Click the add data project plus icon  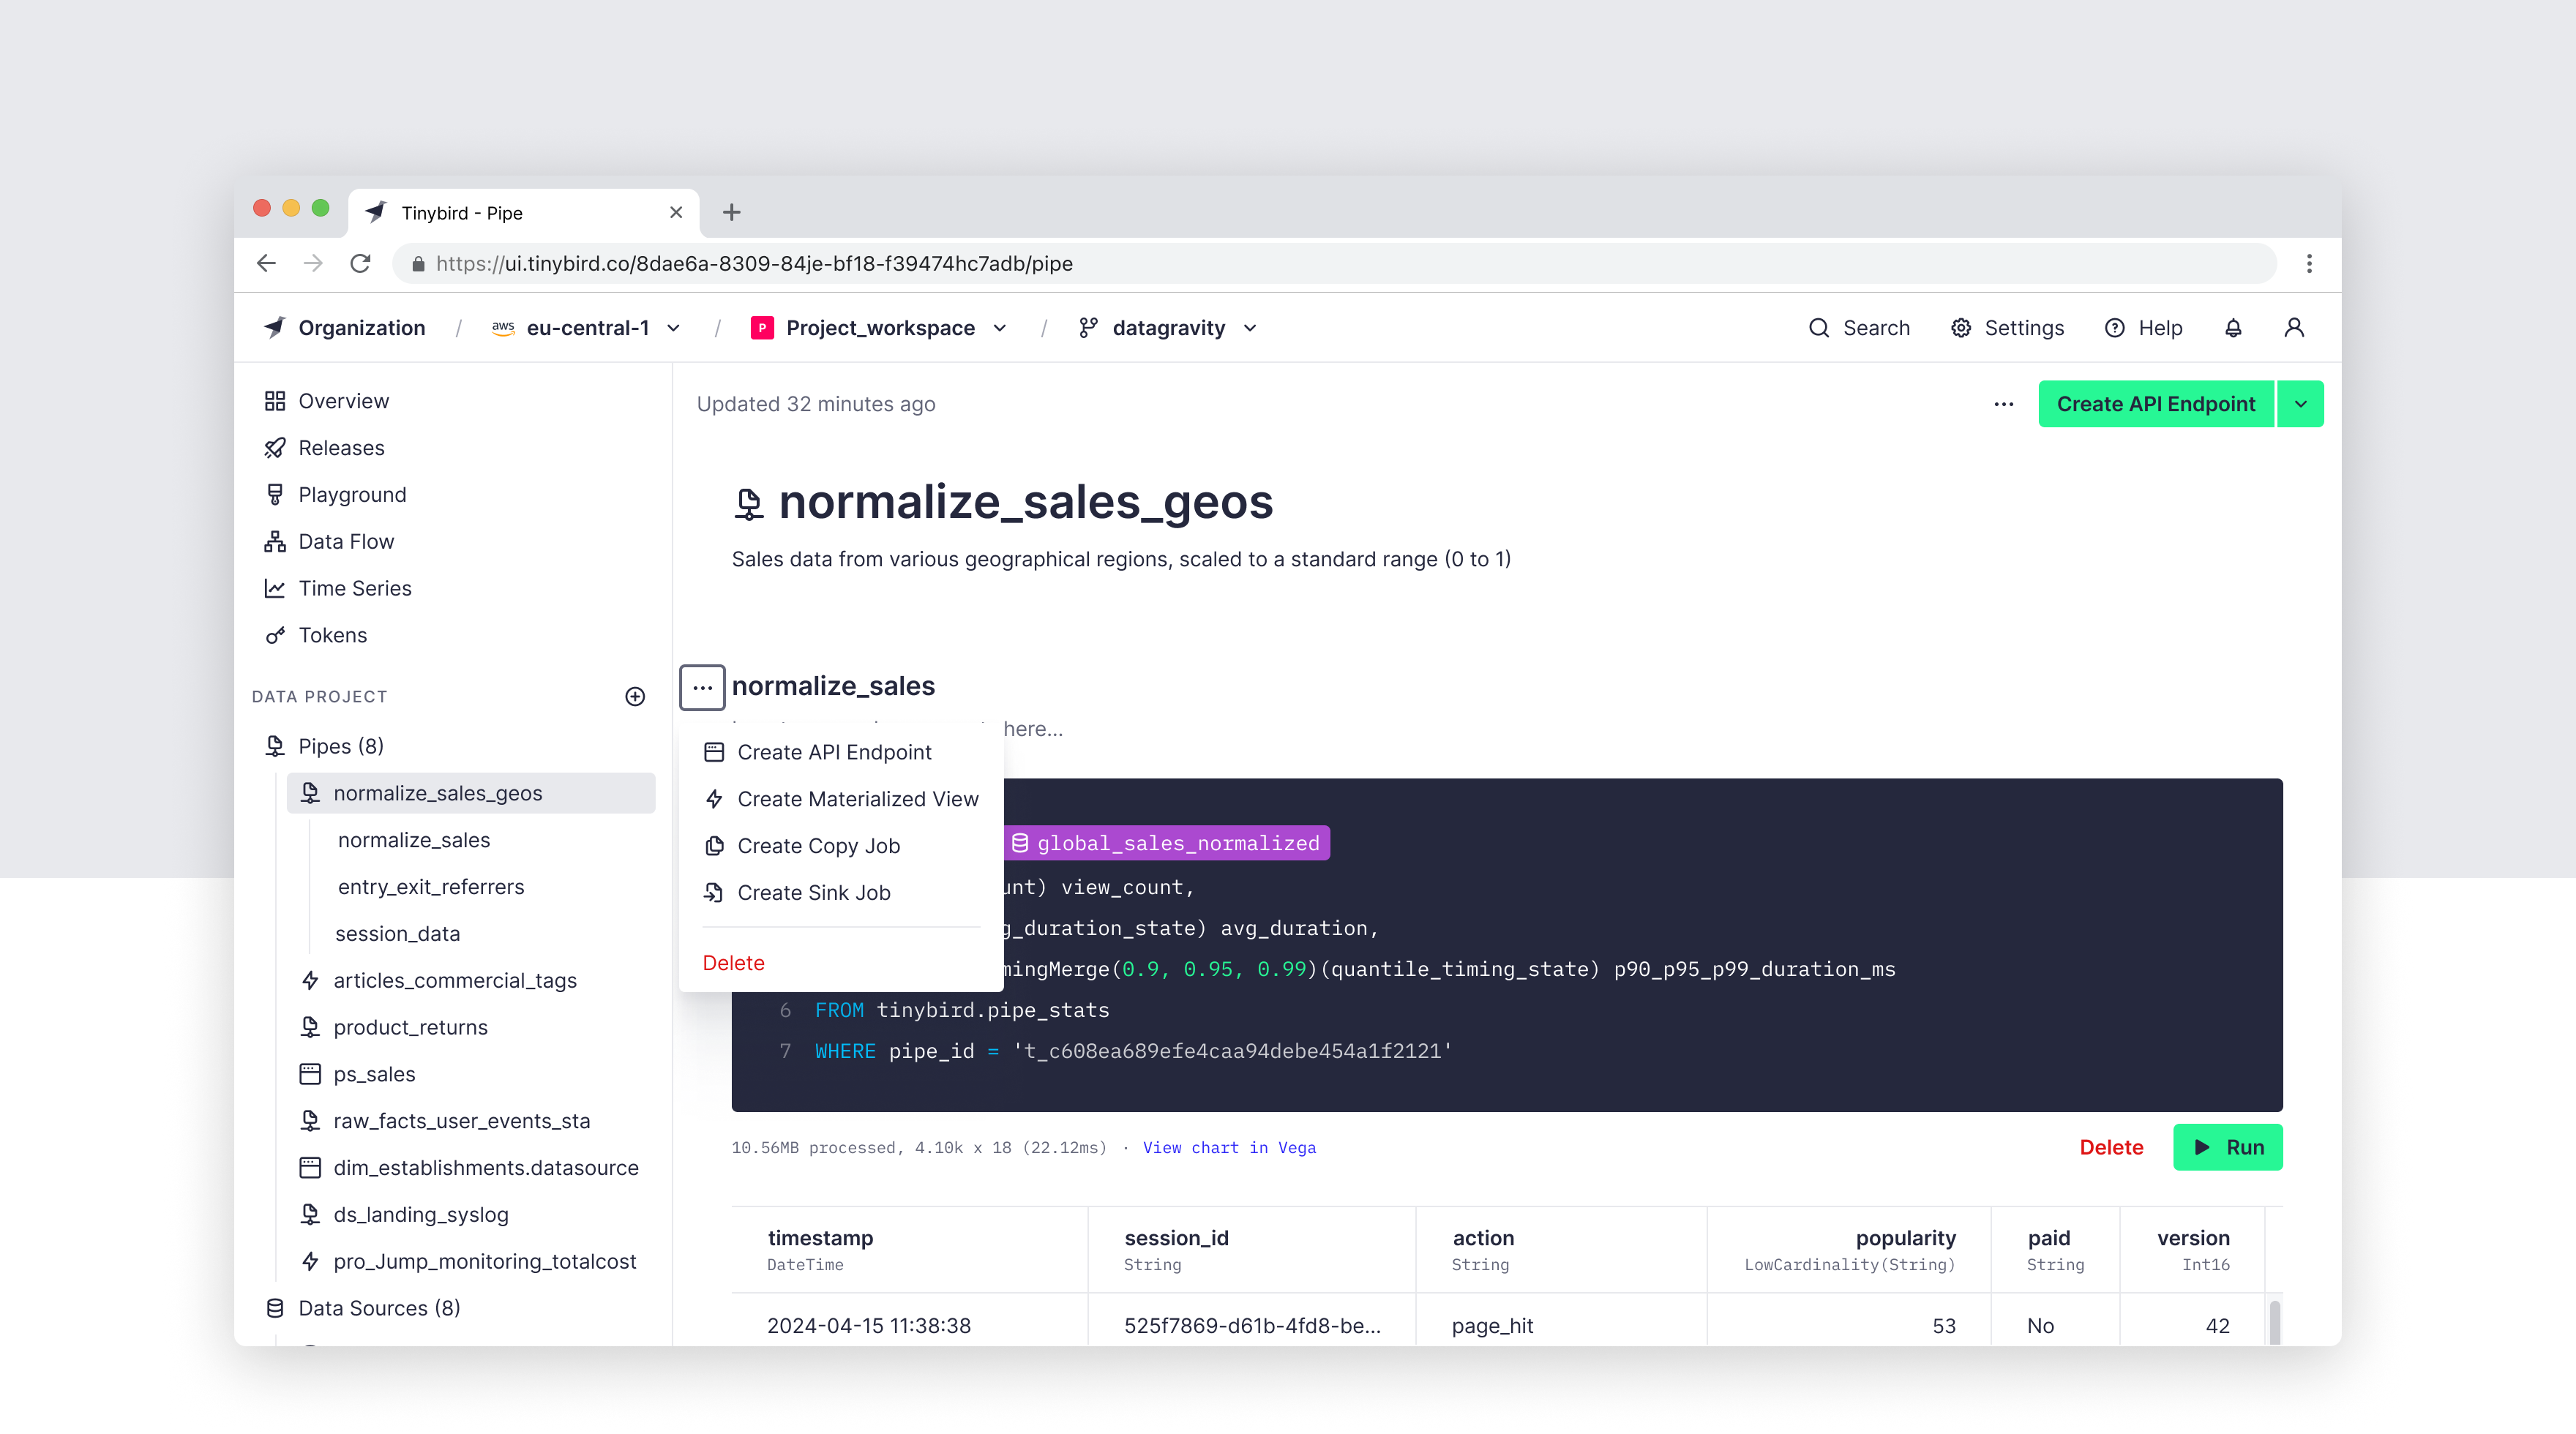[x=635, y=697]
